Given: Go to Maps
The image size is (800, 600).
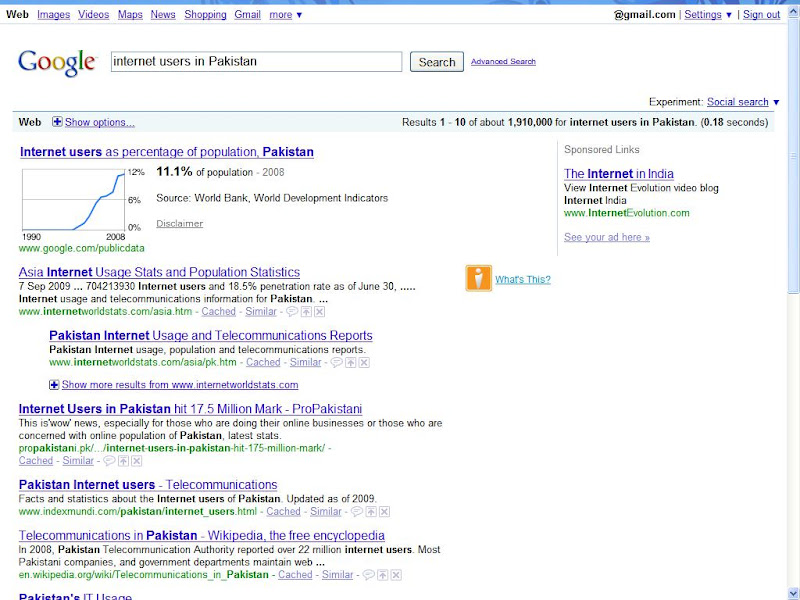Looking at the screenshot, I should coord(130,15).
